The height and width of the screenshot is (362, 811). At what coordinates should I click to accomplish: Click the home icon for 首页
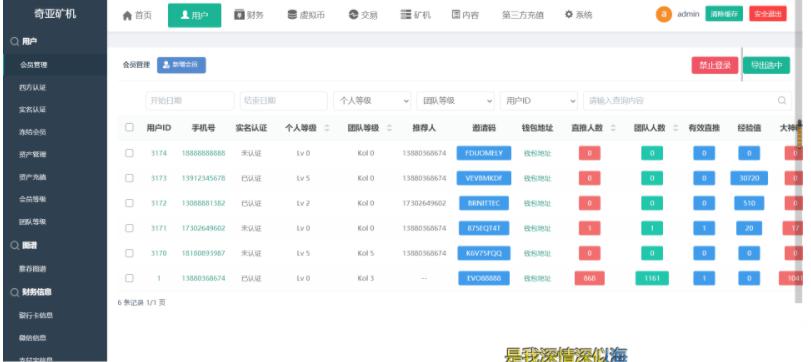point(127,16)
